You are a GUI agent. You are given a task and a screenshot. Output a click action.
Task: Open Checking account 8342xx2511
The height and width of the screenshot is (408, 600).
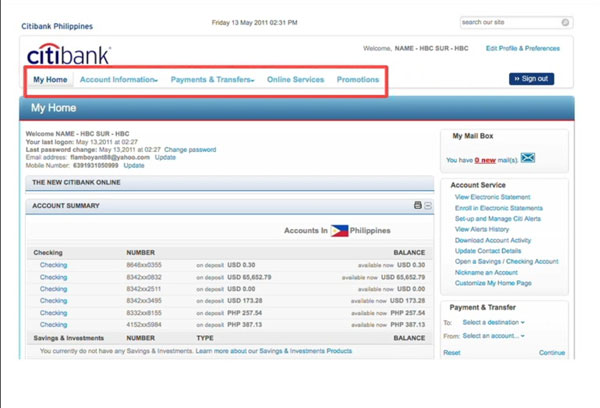[x=53, y=289]
